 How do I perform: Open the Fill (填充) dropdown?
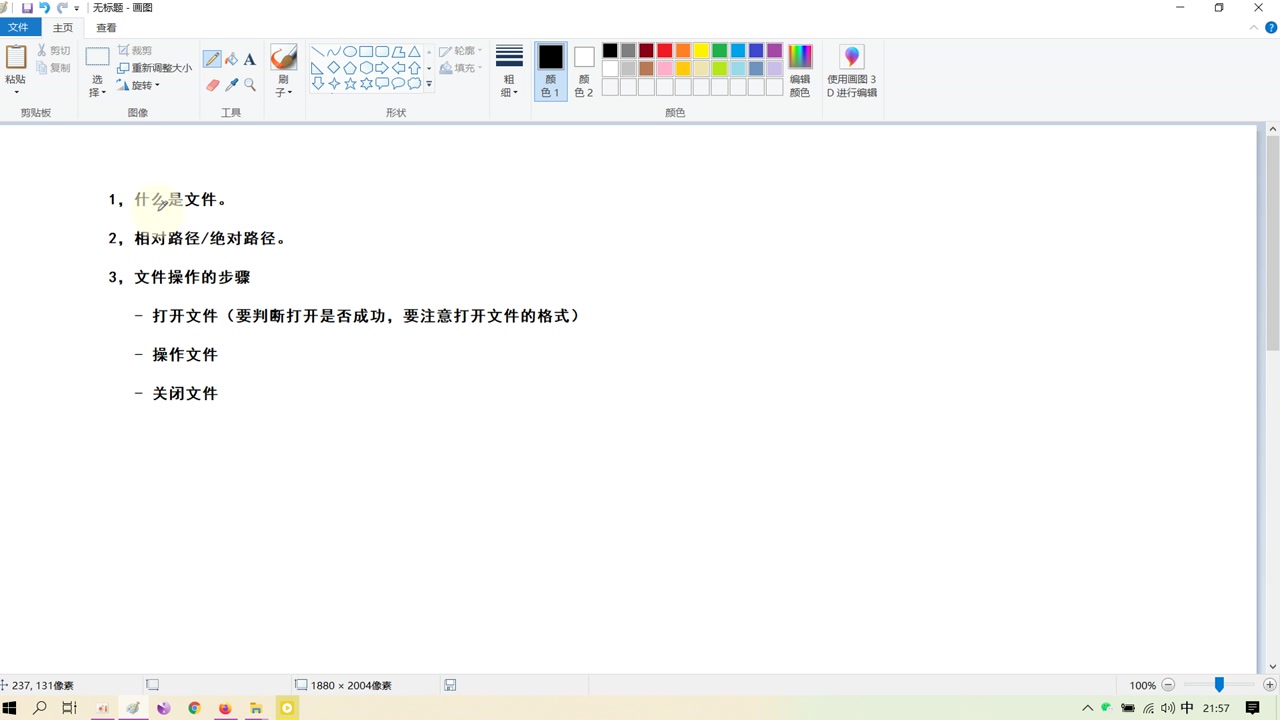click(461, 68)
